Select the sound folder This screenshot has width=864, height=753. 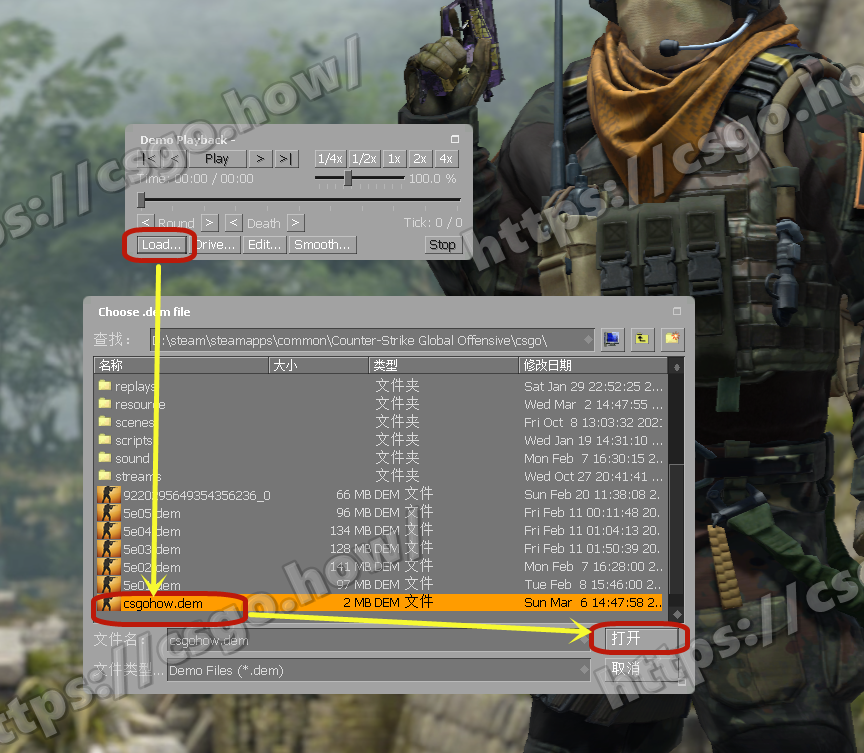380,458
